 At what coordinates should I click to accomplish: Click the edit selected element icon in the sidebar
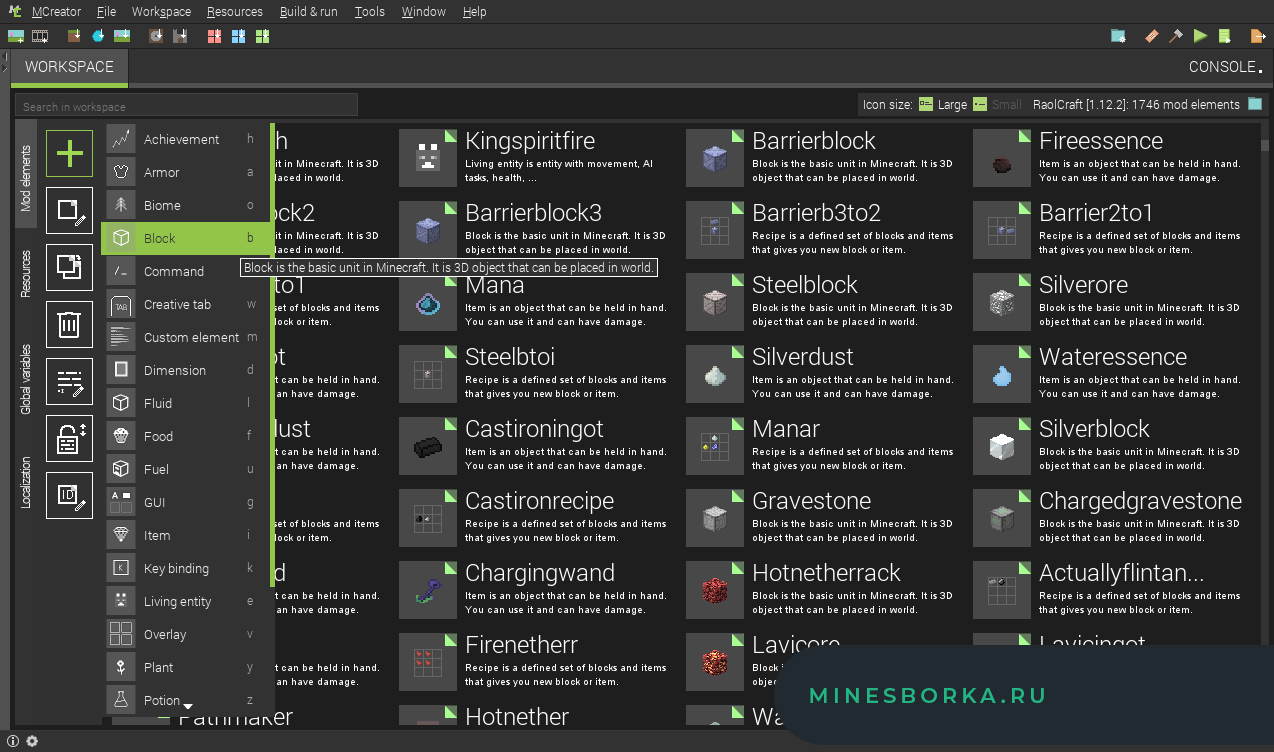[x=69, y=211]
